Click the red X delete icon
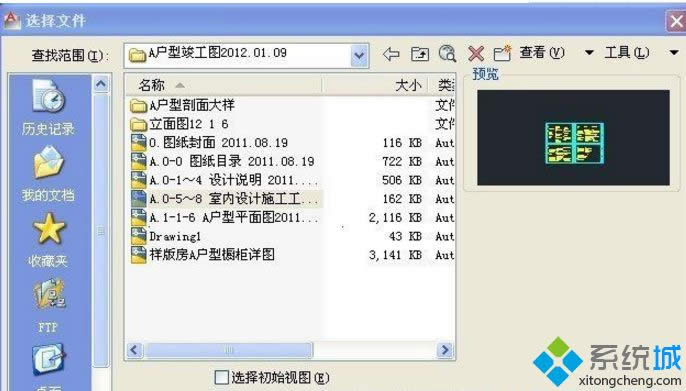The image size is (686, 391). coord(476,54)
